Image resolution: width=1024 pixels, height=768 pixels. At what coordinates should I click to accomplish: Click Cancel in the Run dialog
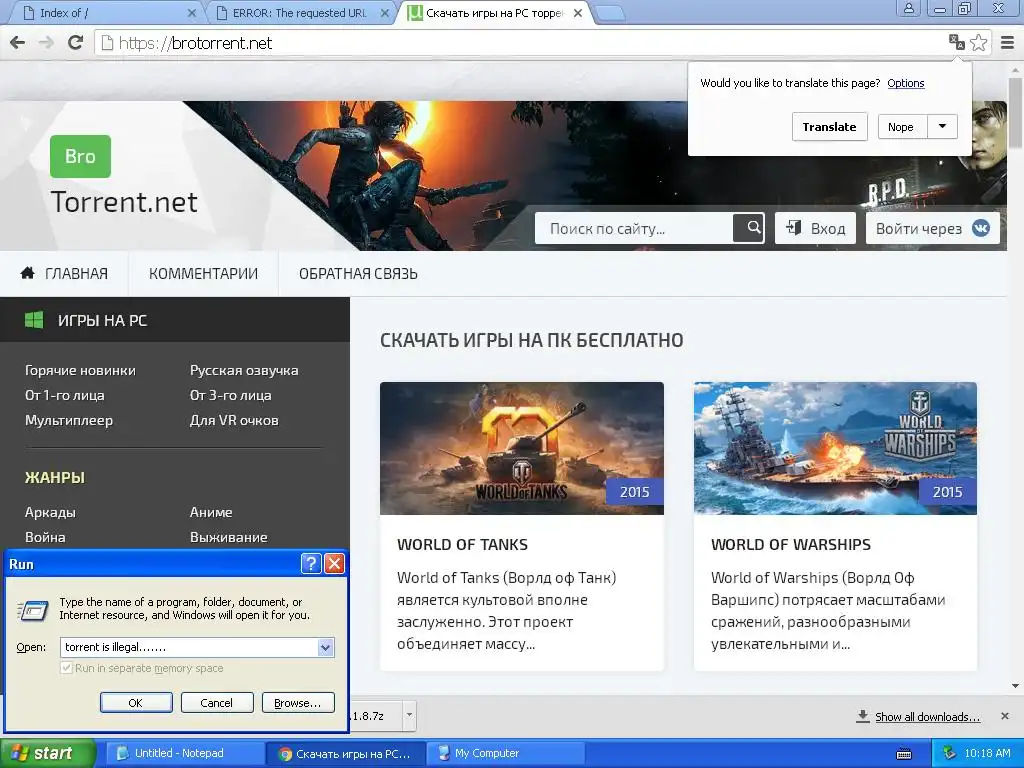(216, 703)
